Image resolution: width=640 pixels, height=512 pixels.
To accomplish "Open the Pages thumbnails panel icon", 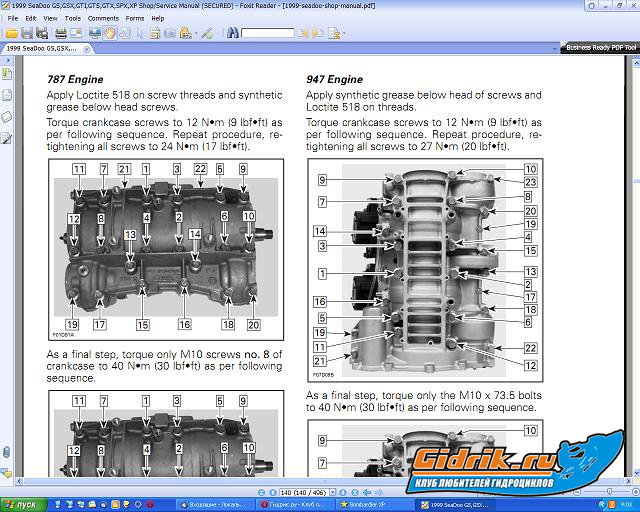I will (x=6, y=95).
